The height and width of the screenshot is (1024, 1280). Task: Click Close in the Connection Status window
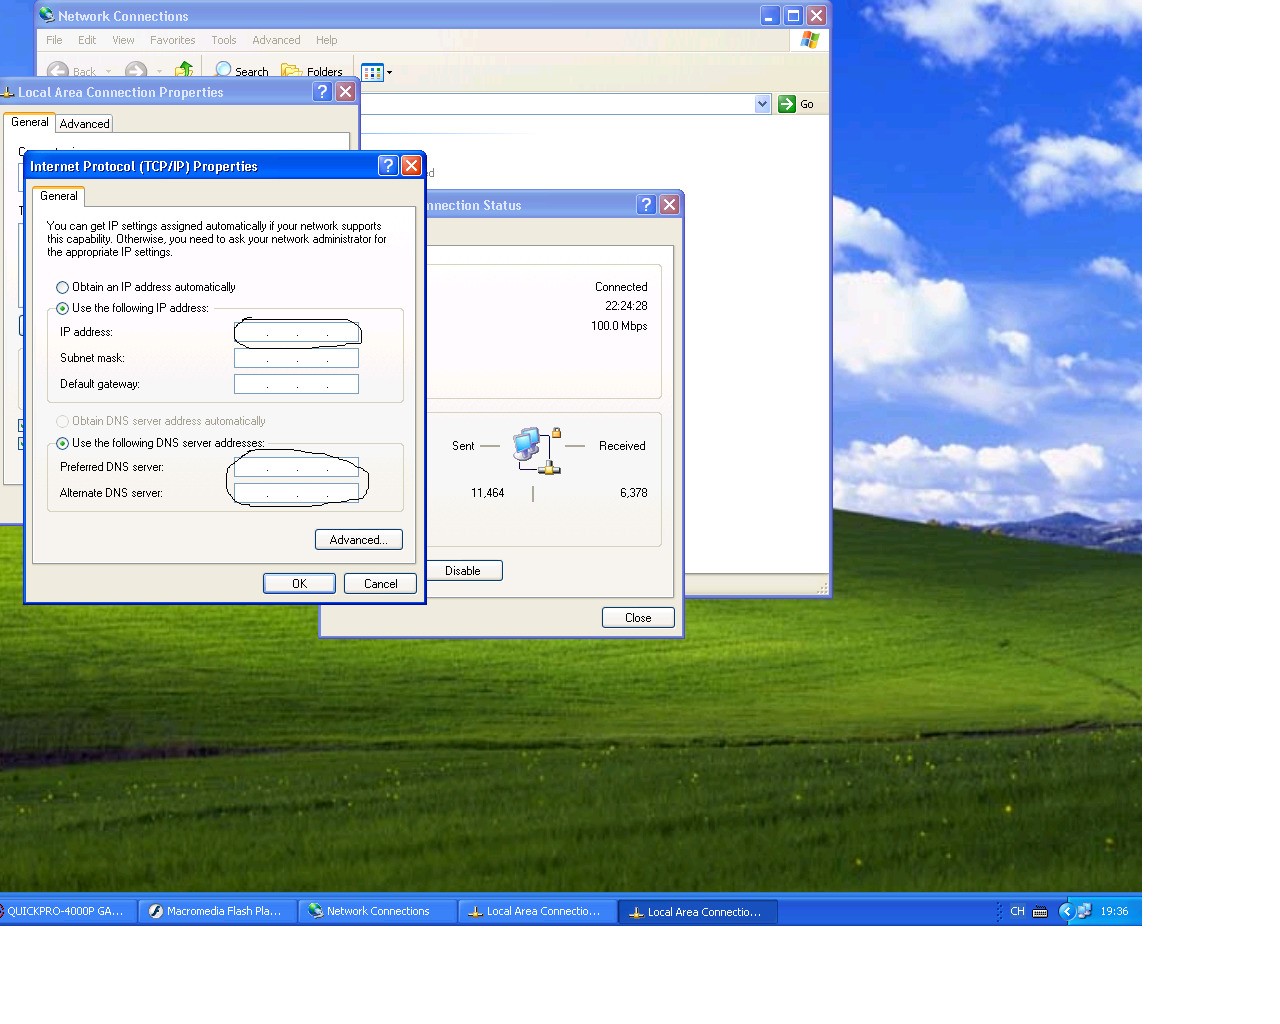[x=638, y=618]
